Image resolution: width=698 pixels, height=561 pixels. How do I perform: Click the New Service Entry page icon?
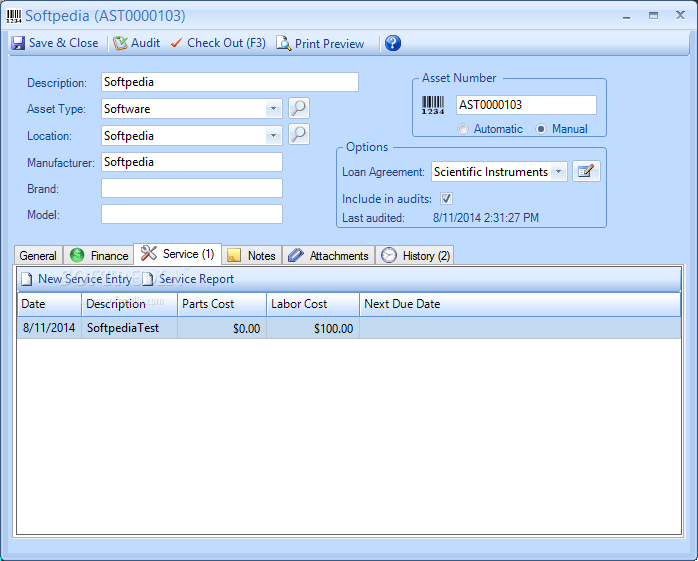tap(27, 279)
